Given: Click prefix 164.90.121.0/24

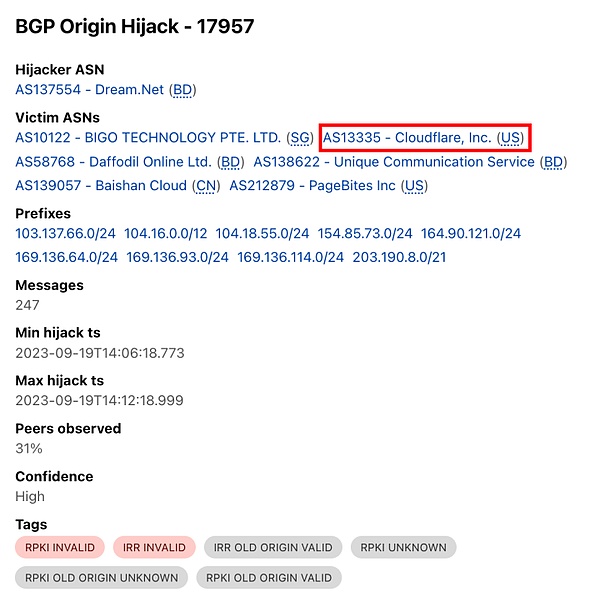Looking at the screenshot, I should (x=471, y=233).
